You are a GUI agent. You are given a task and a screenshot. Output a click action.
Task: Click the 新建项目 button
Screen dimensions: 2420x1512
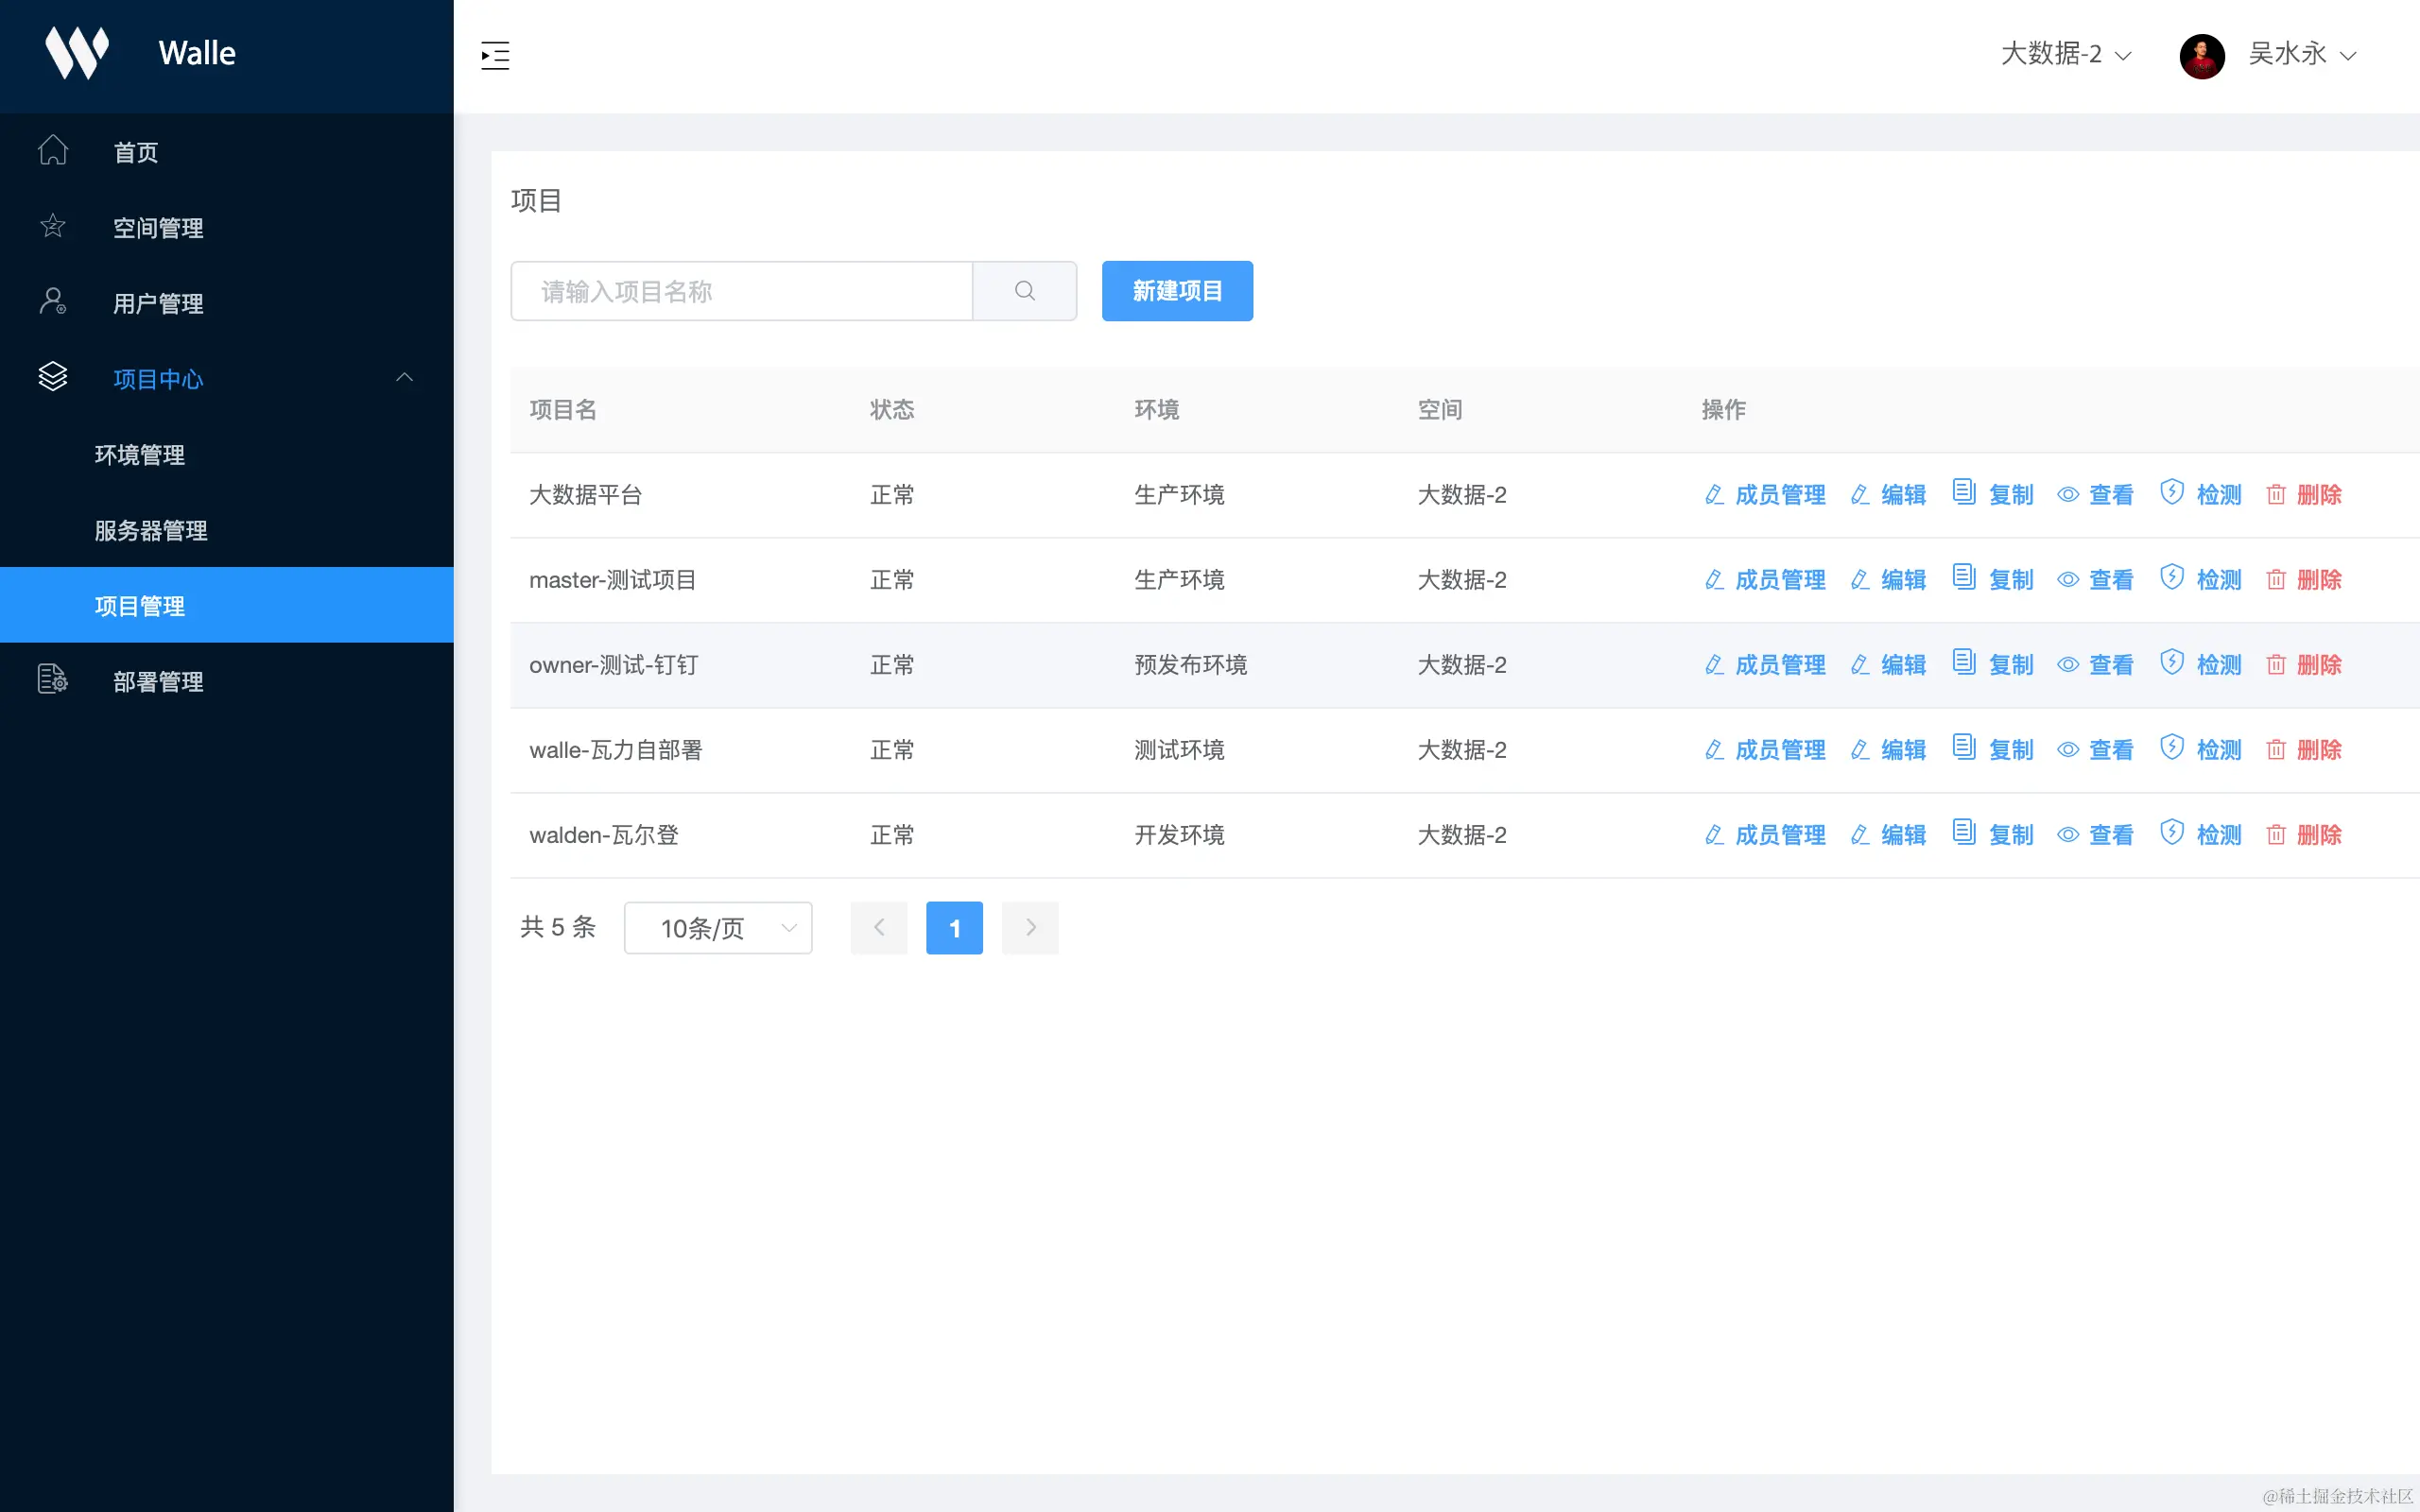pyautogui.click(x=1177, y=291)
